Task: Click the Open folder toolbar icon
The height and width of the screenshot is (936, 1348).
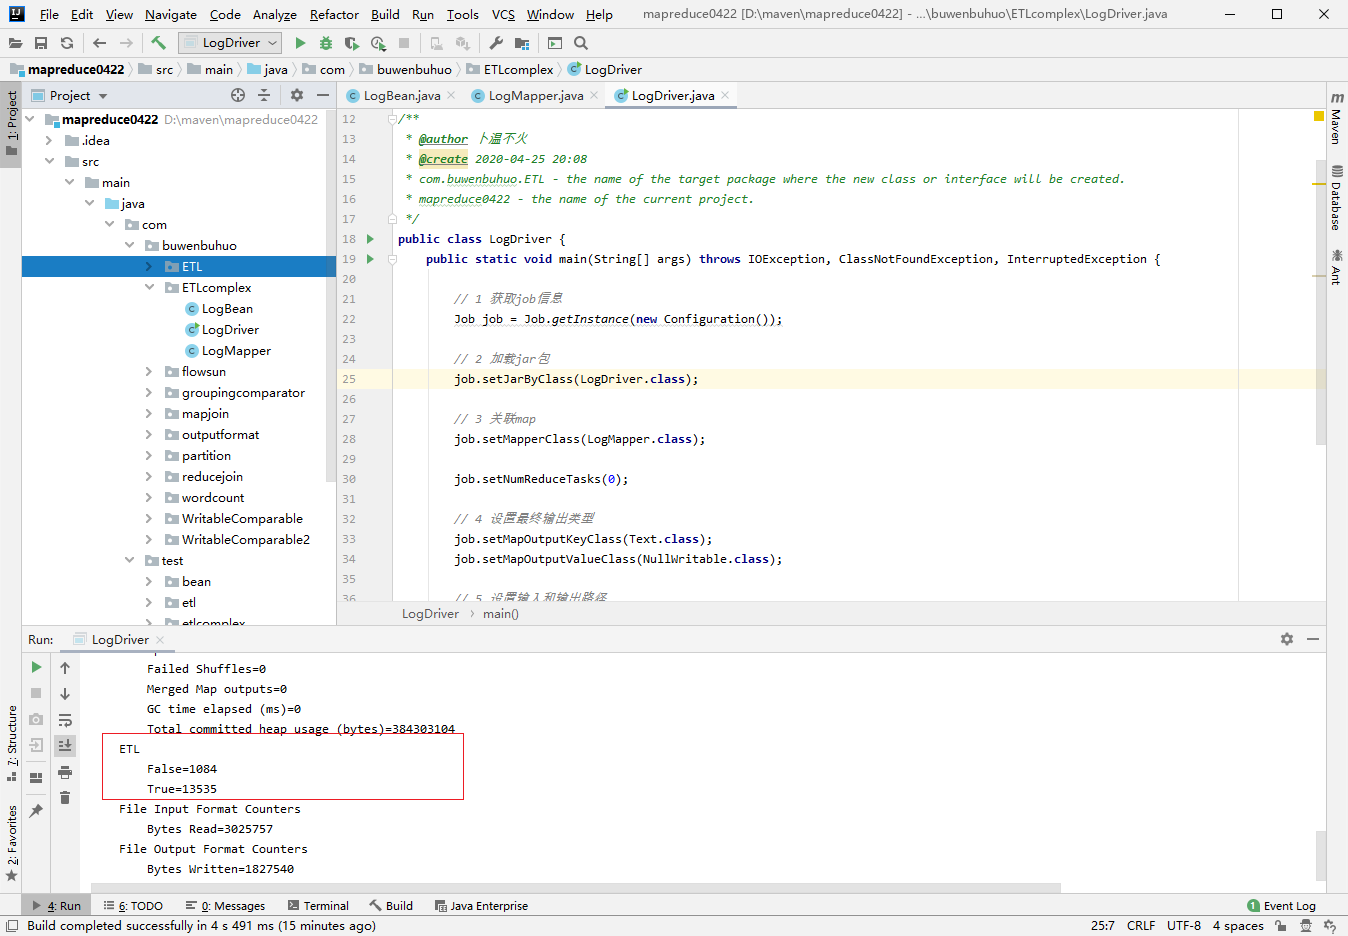Action: coord(15,43)
